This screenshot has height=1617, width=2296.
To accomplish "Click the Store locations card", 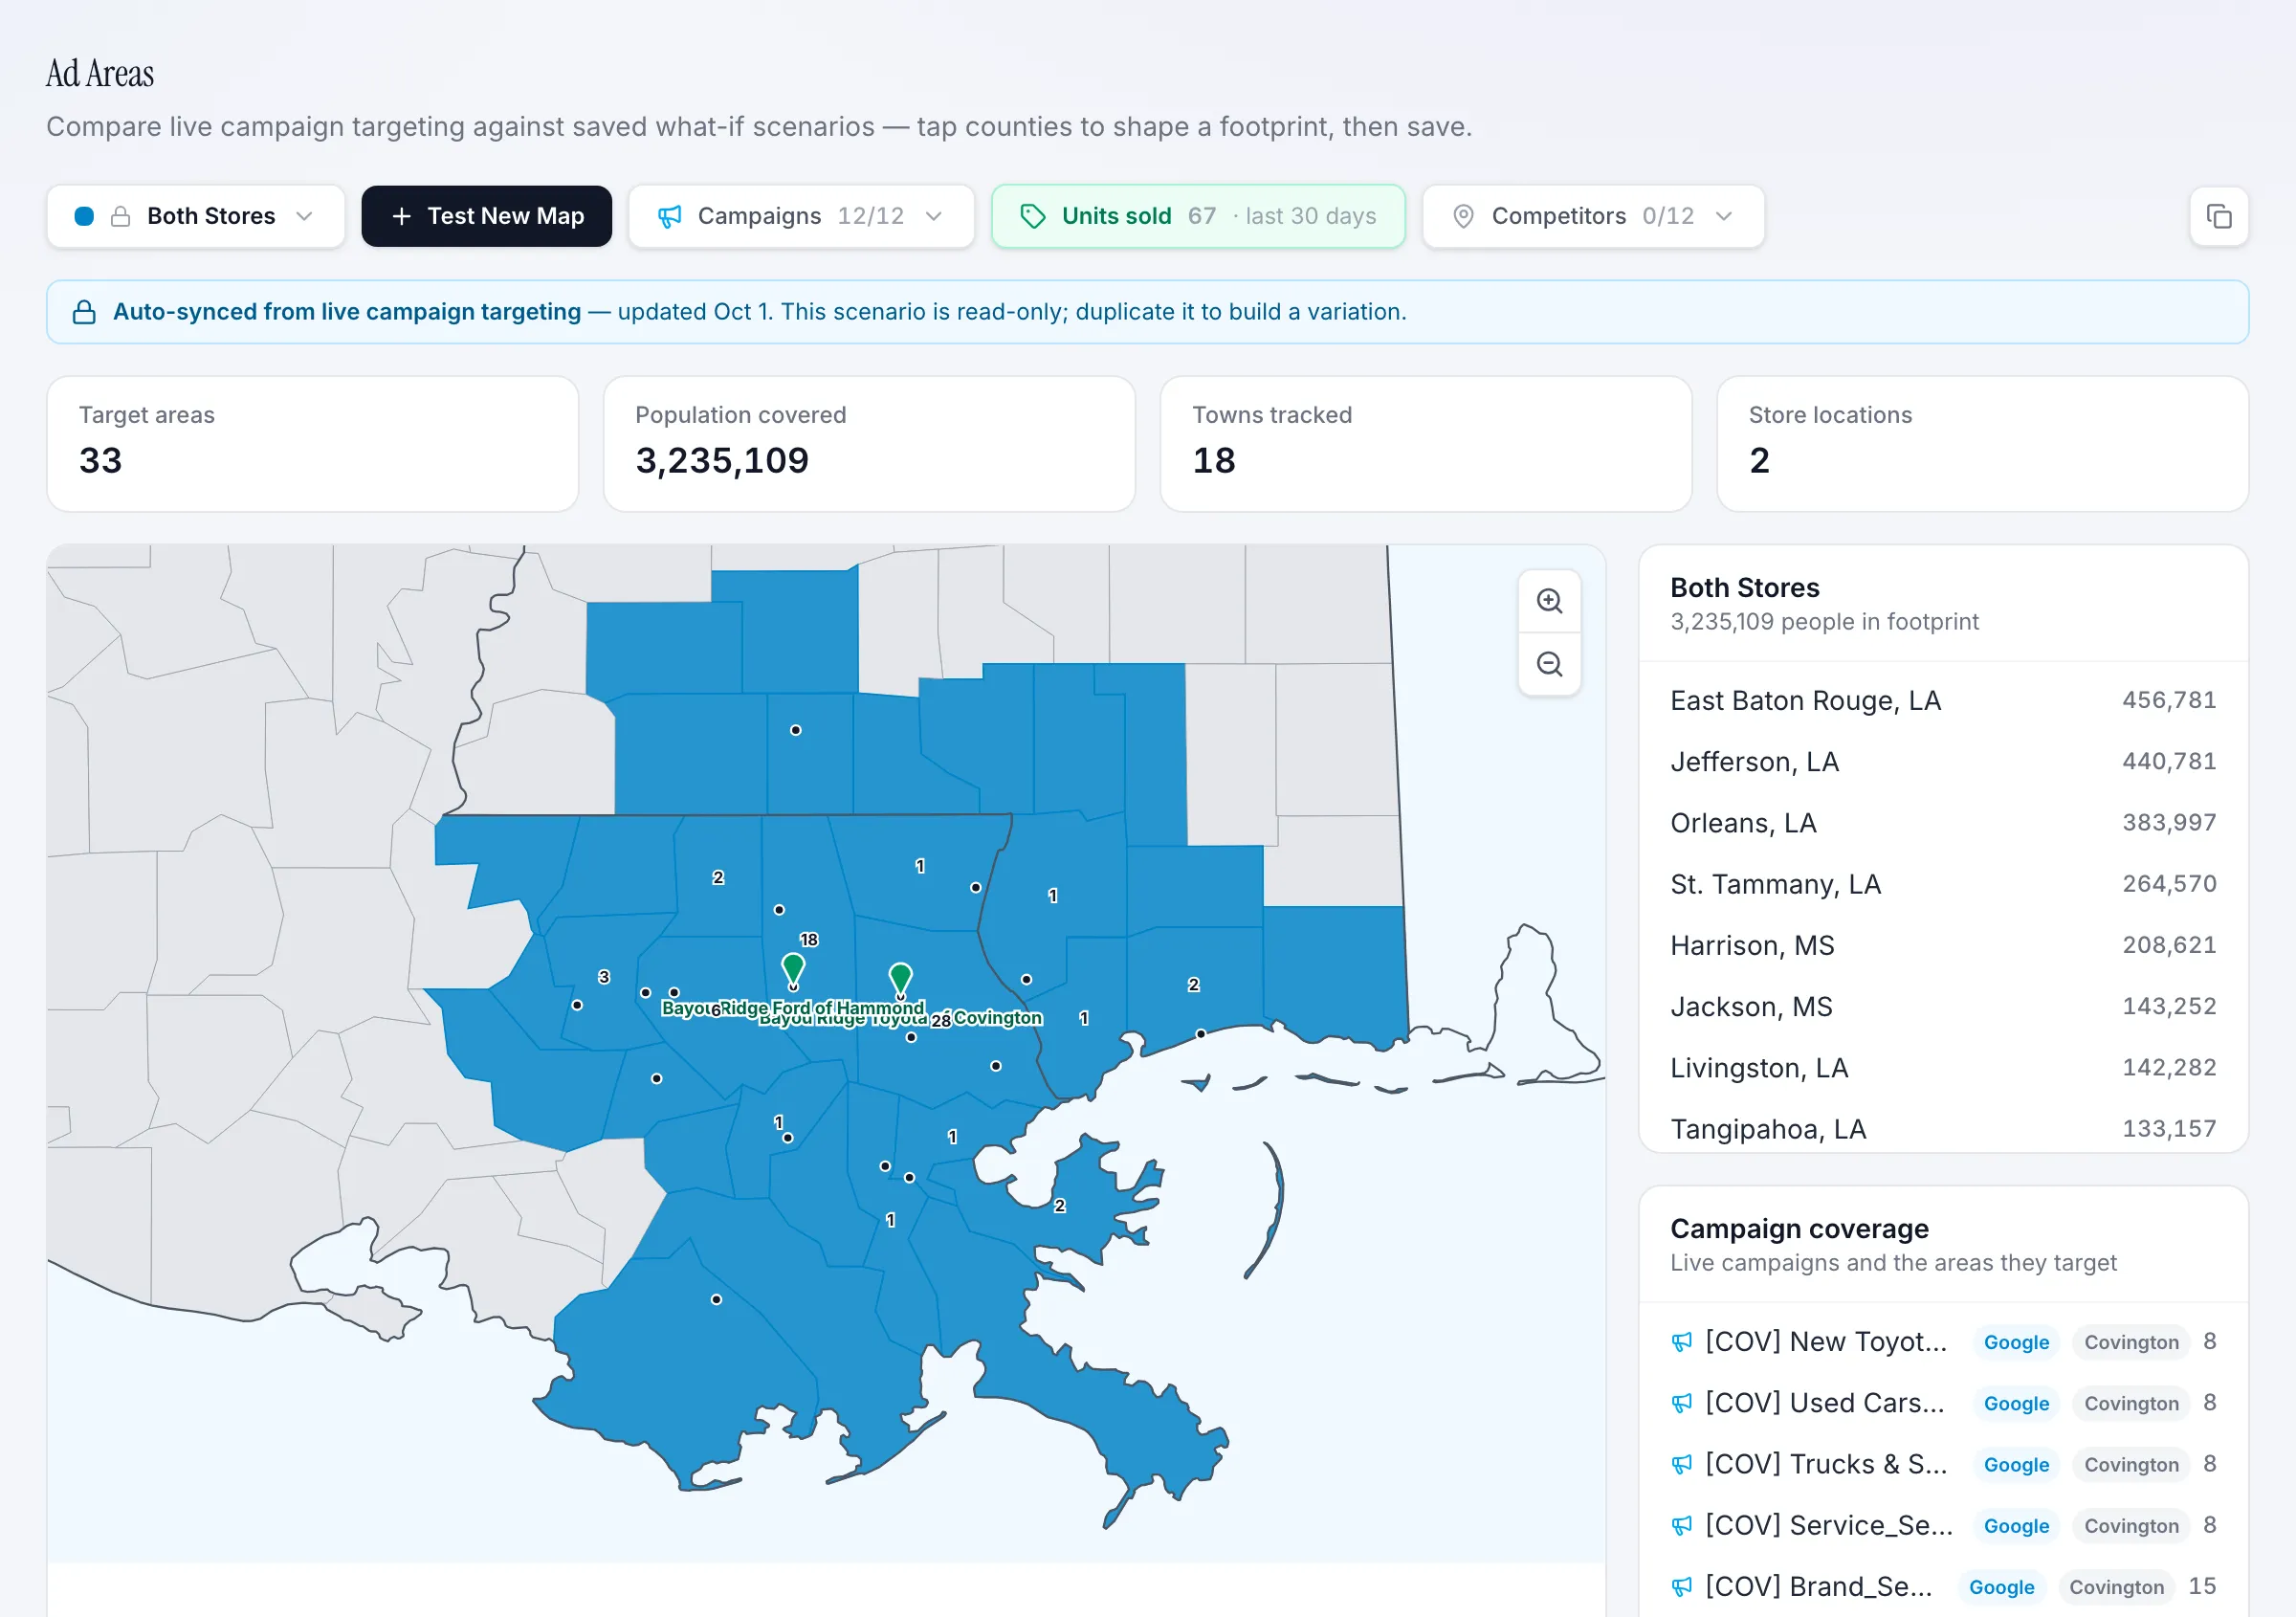I will tap(1982, 444).
